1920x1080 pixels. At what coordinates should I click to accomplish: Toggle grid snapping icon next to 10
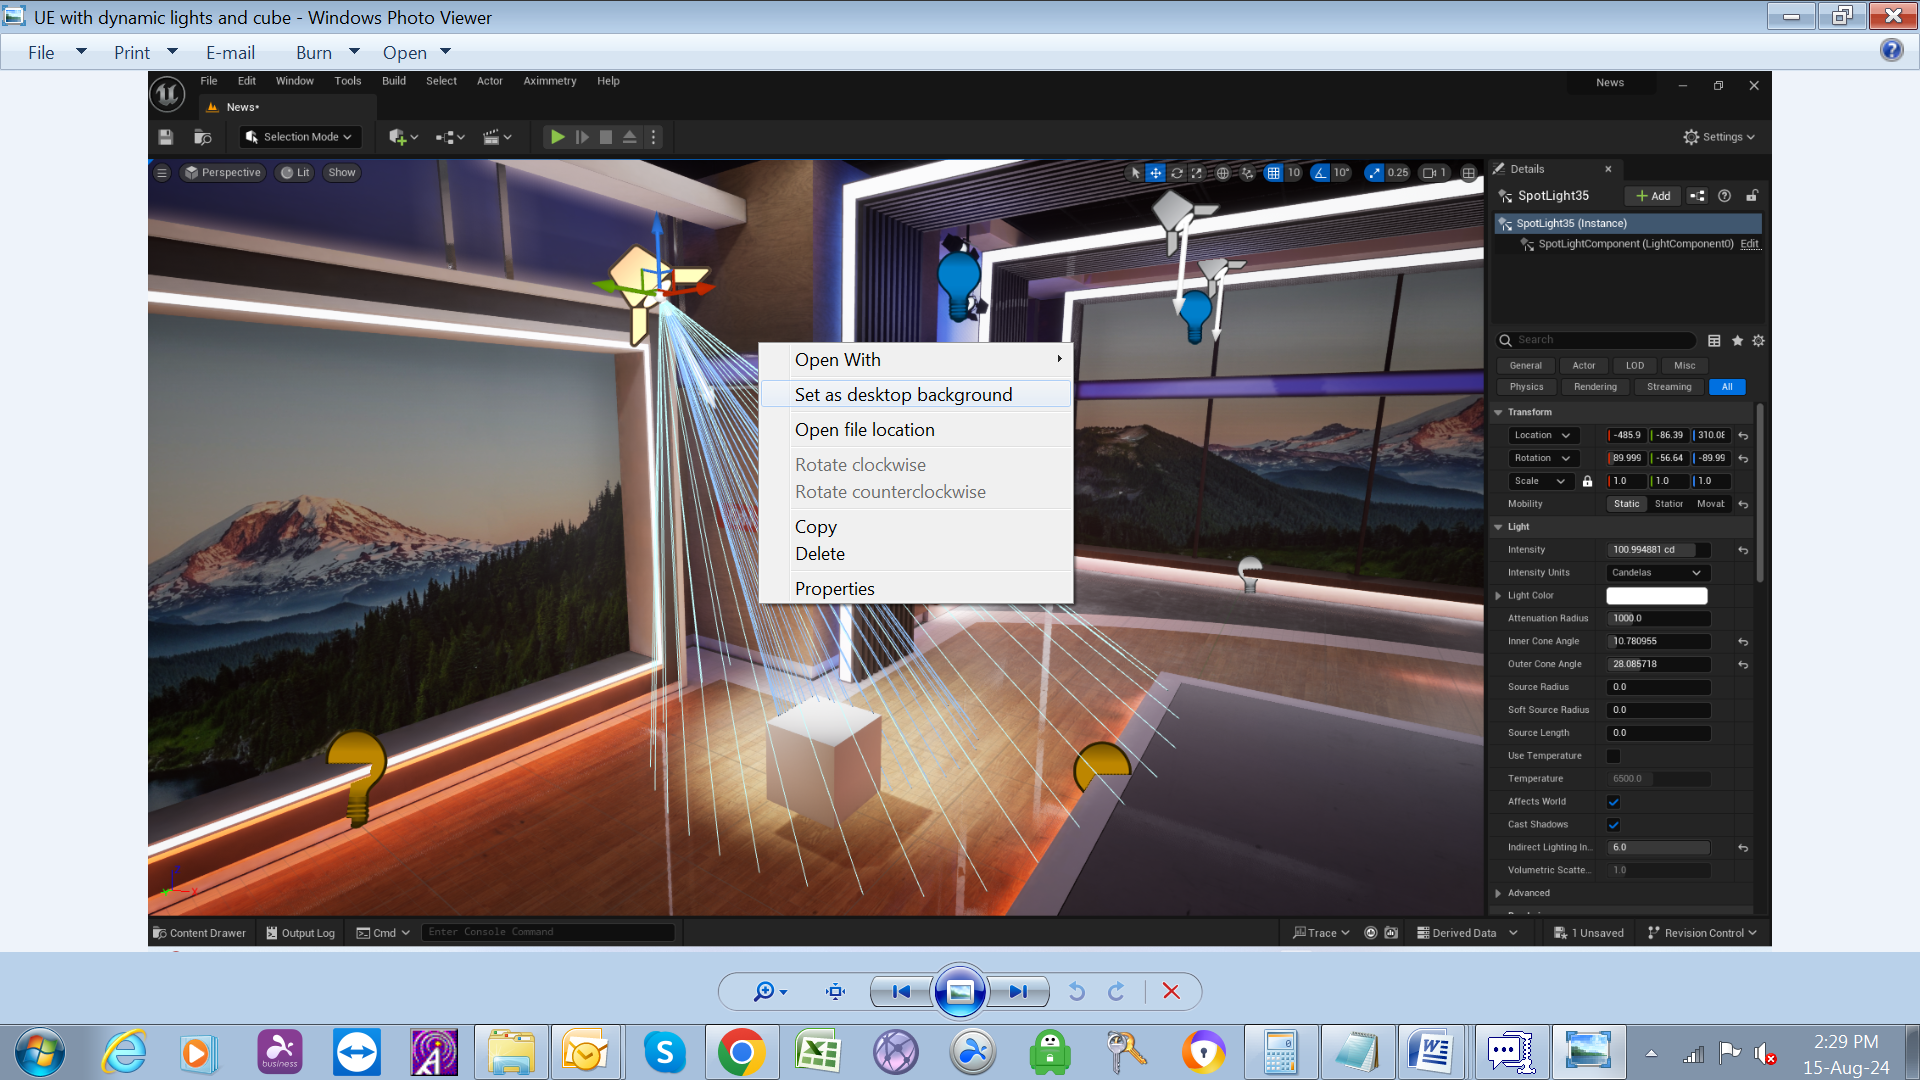1273,173
